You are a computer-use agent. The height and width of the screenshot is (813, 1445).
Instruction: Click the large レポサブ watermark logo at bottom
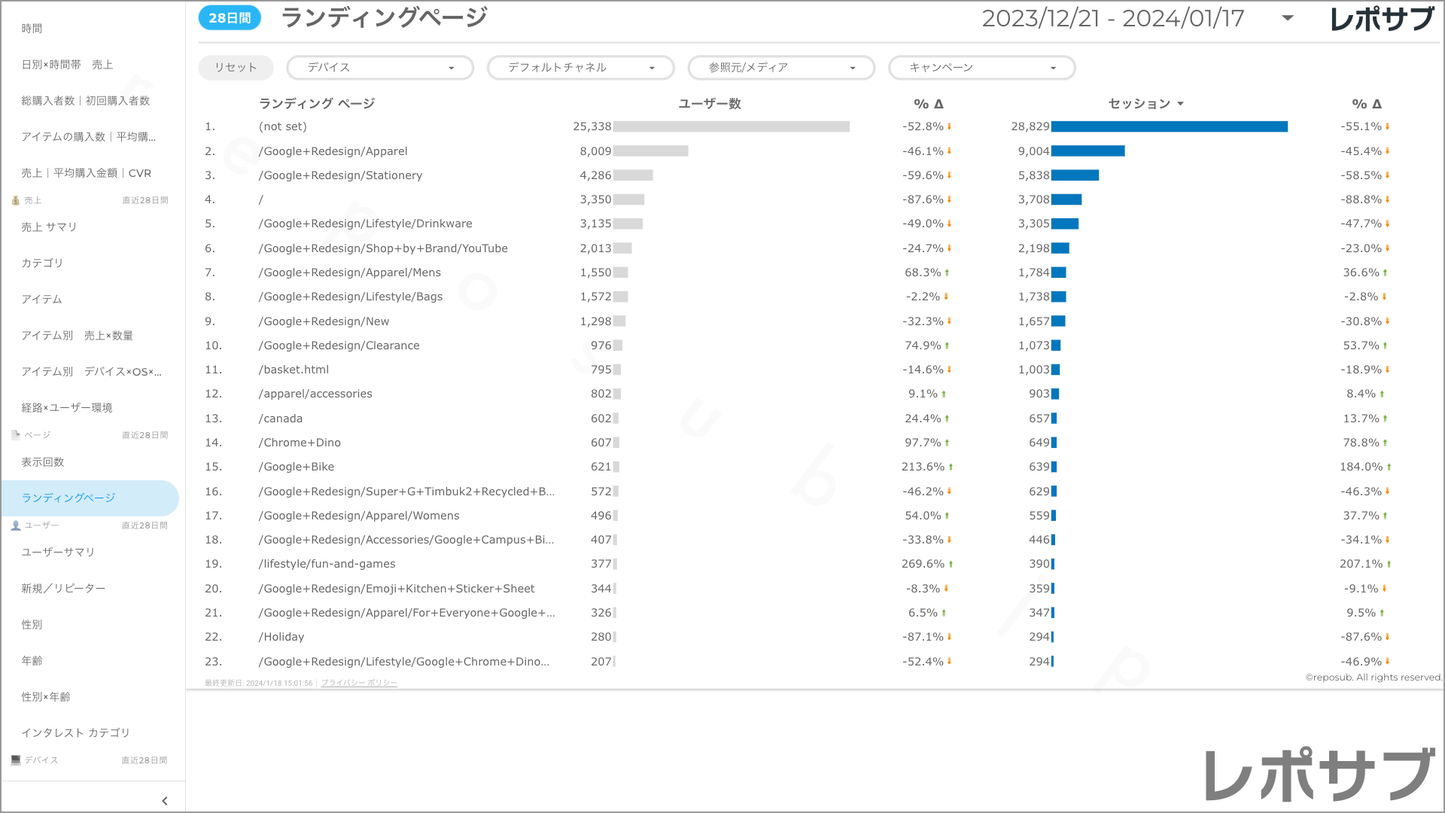[1318, 774]
